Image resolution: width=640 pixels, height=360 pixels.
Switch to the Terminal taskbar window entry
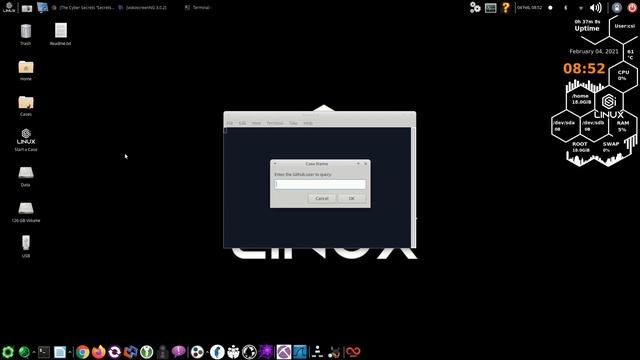click(x=198, y=7)
